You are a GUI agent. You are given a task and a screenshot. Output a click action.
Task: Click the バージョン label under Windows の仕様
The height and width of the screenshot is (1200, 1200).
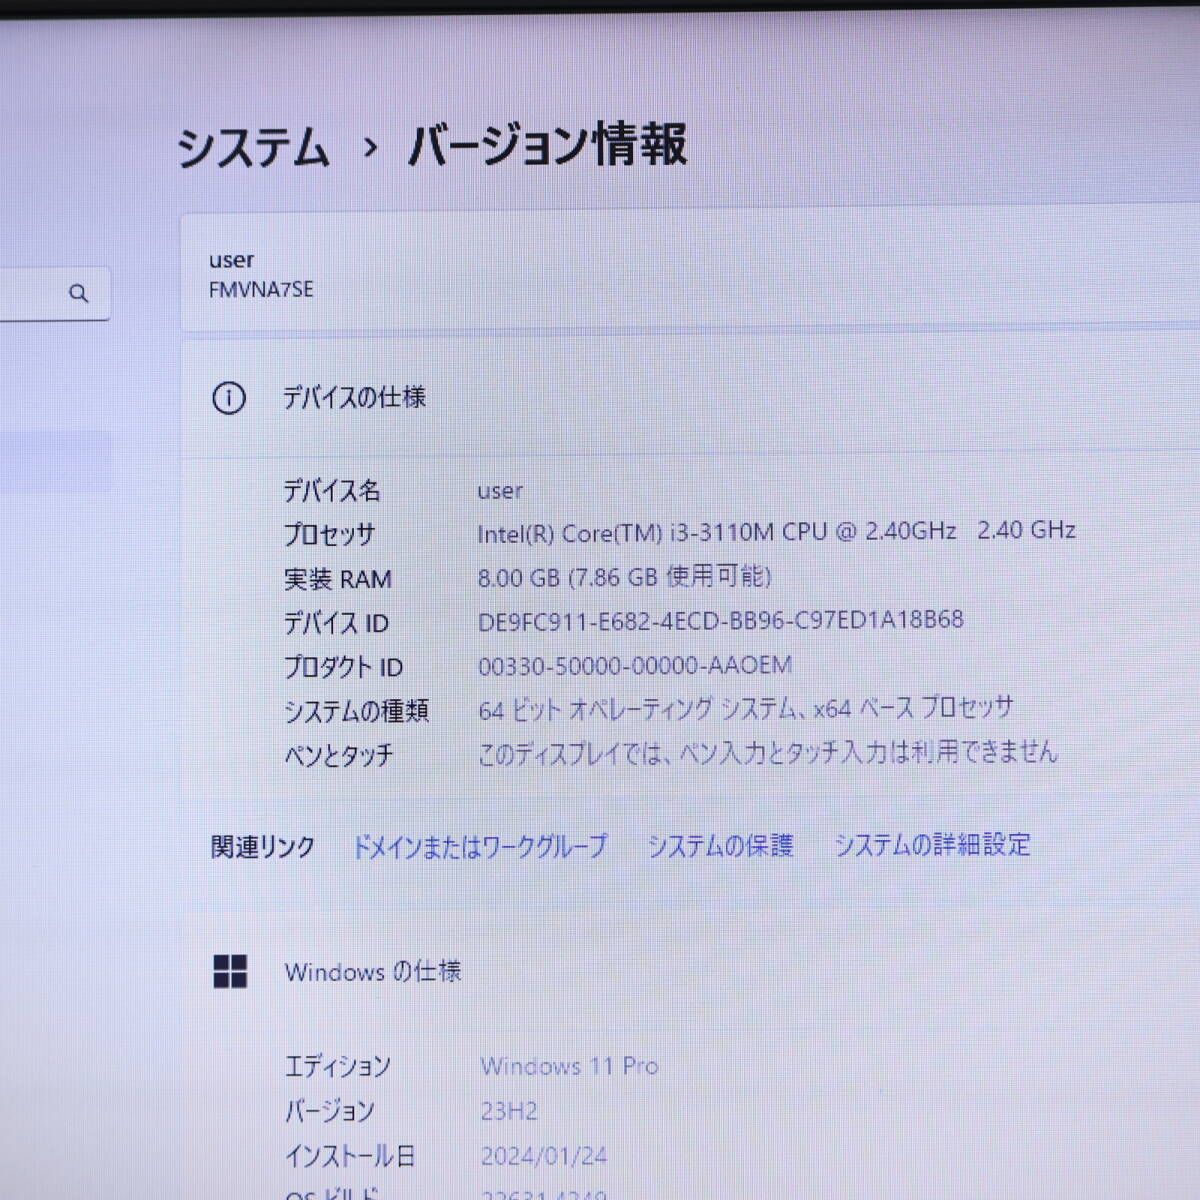click(330, 1111)
